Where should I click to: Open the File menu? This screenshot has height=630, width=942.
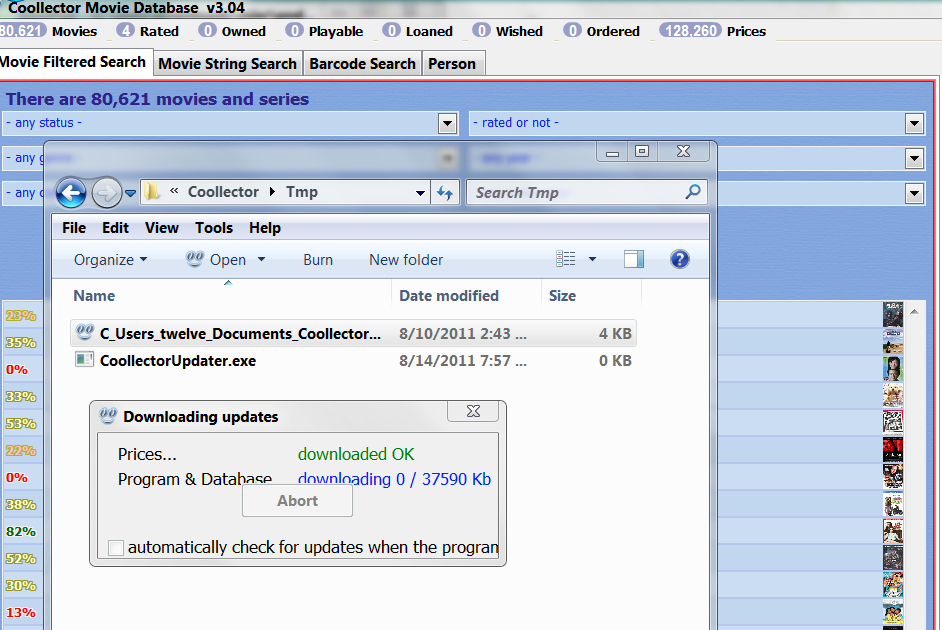(x=74, y=228)
